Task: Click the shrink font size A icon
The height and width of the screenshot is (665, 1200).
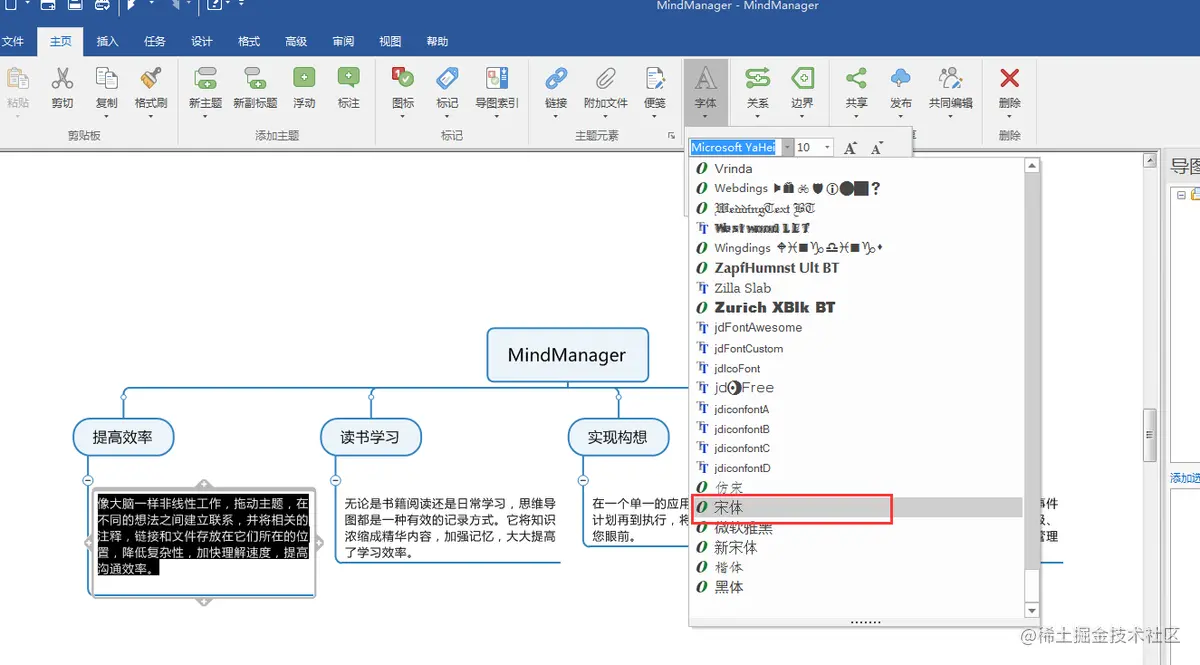Action: tap(877, 148)
